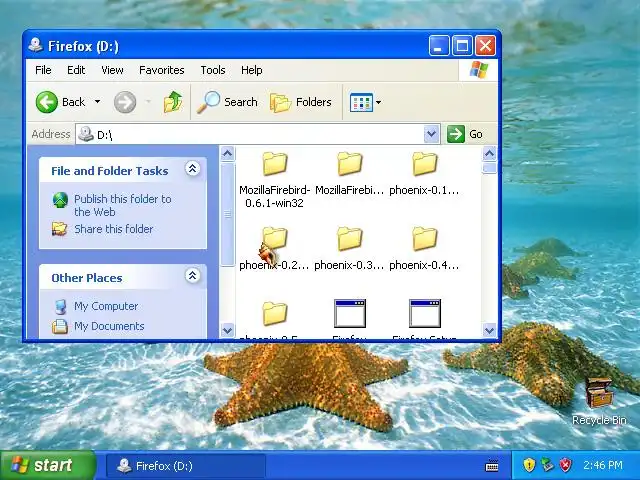The width and height of the screenshot is (640, 480).
Task: Select the truncated MozillaFirebi... folder icon
Action: 350,164
